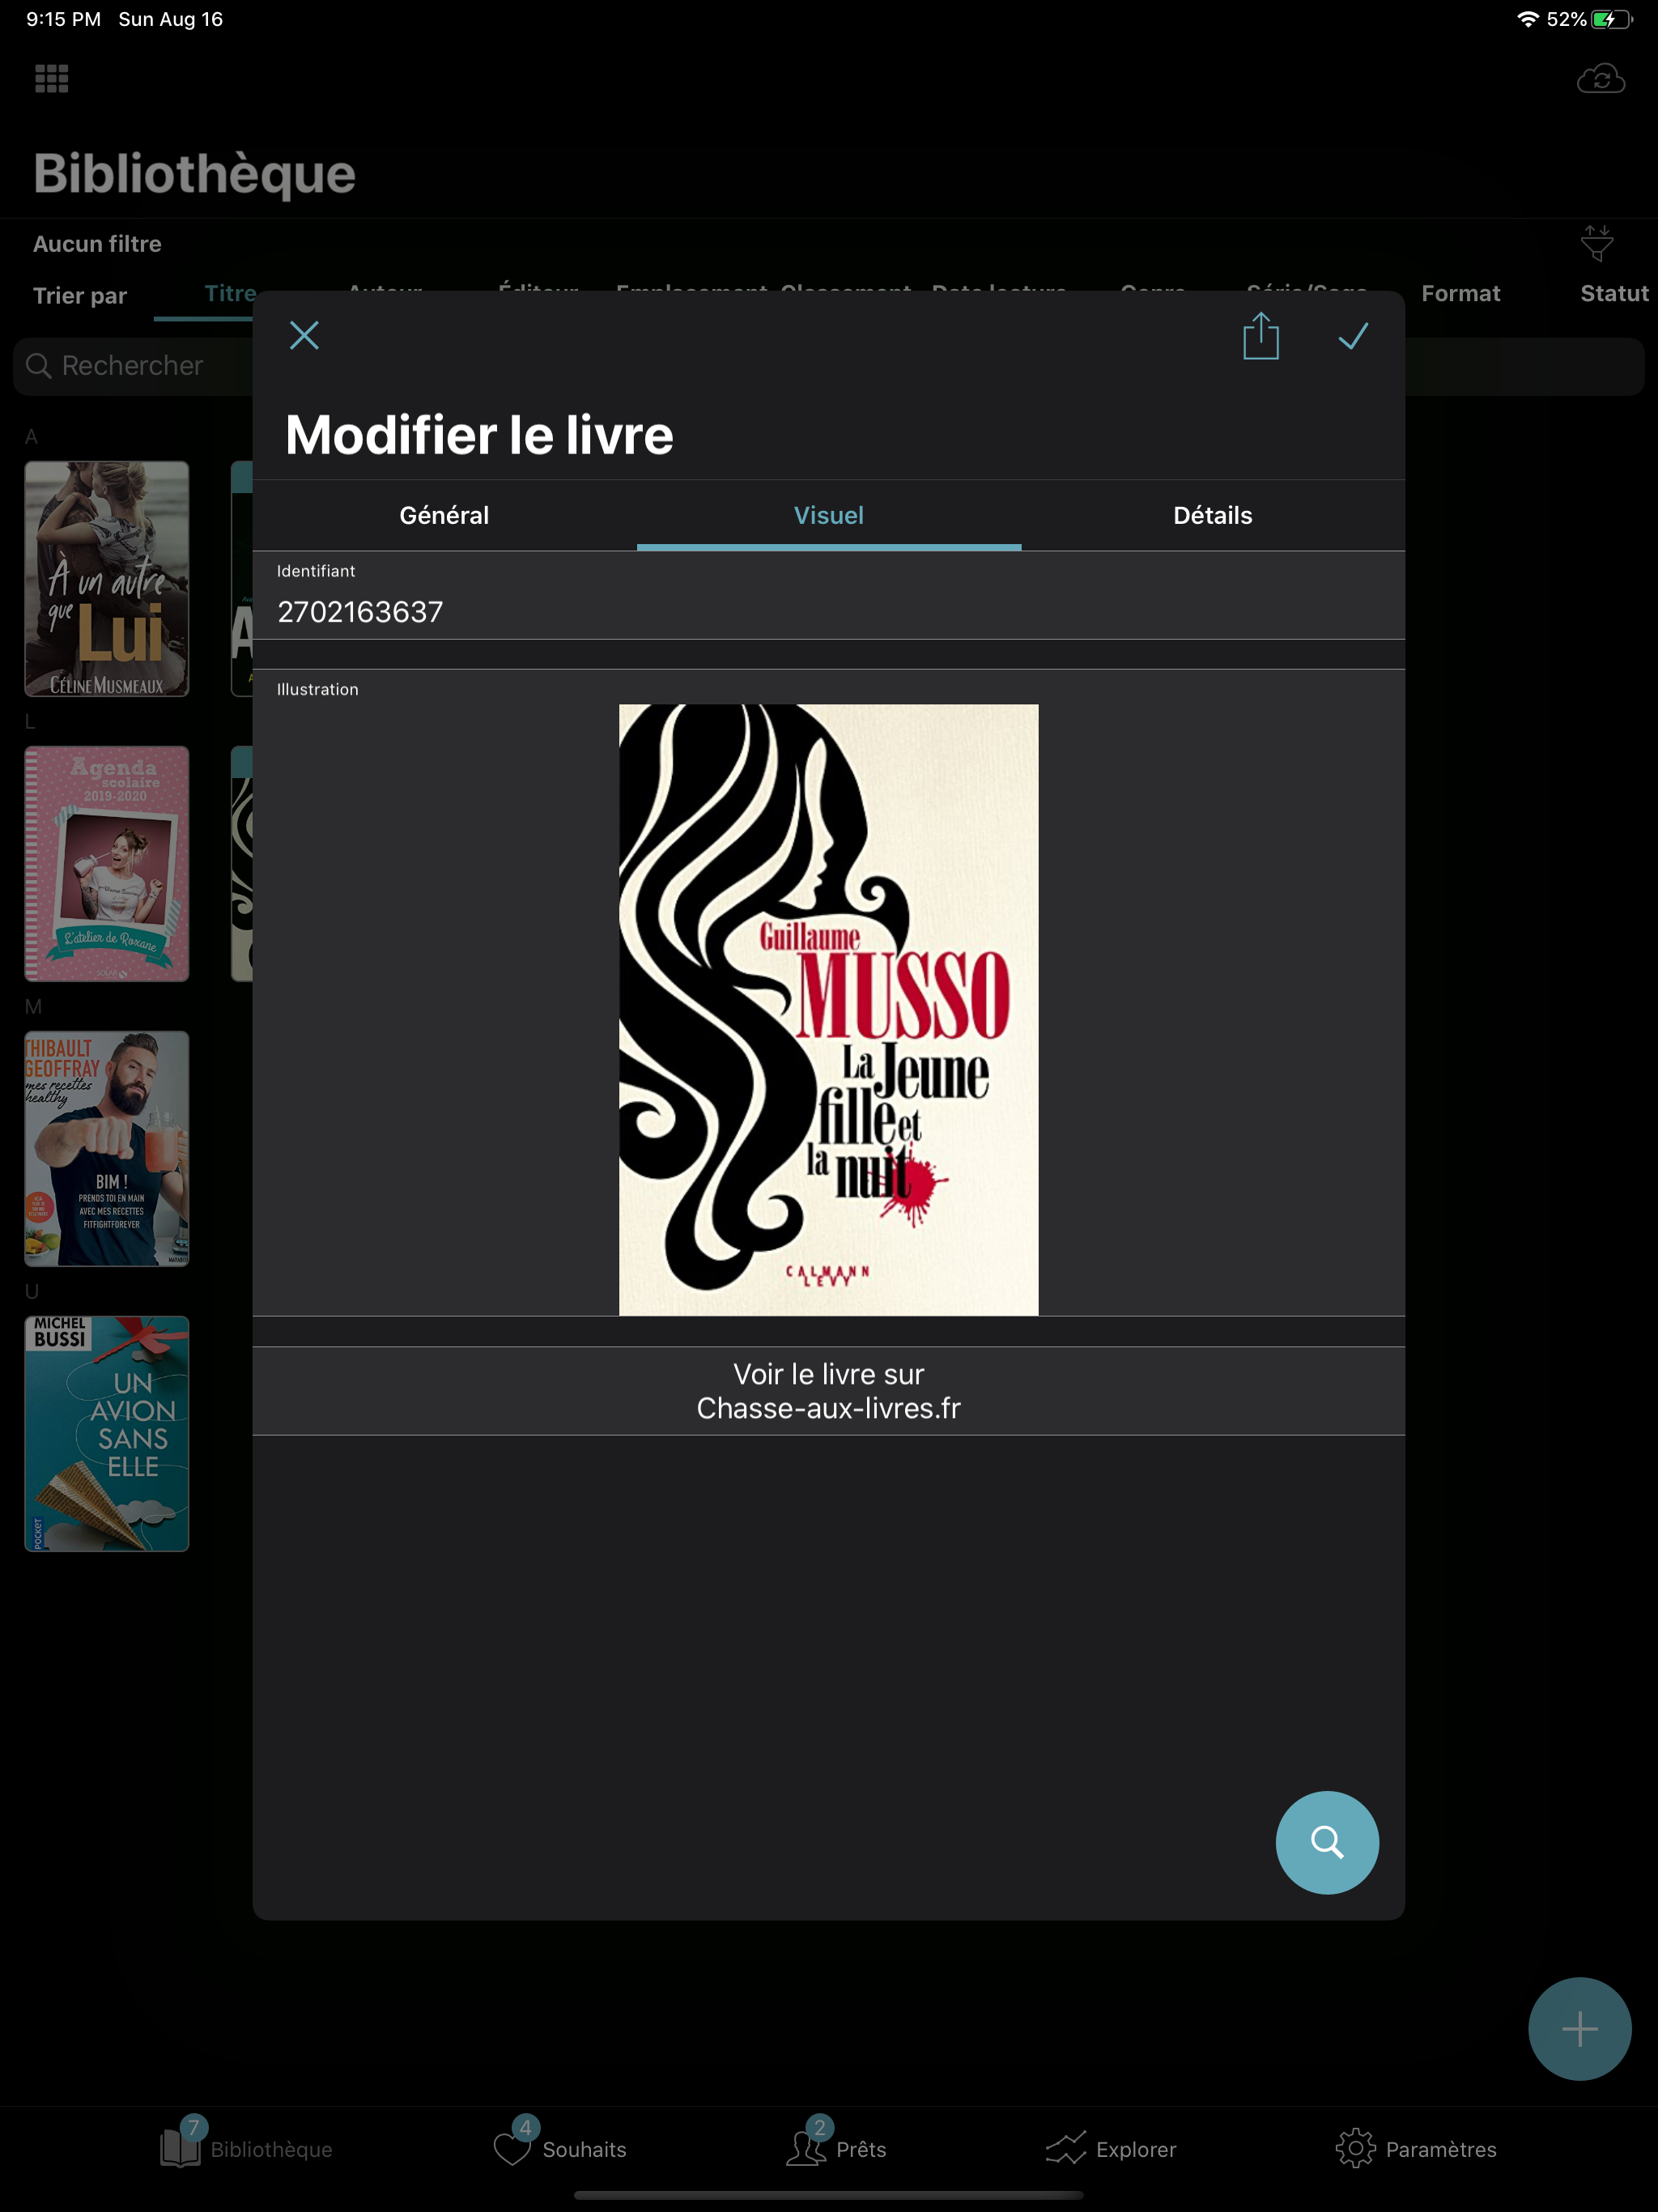Tap the Musso book cover illustration
This screenshot has width=1658, height=2212.
click(828, 1009)
